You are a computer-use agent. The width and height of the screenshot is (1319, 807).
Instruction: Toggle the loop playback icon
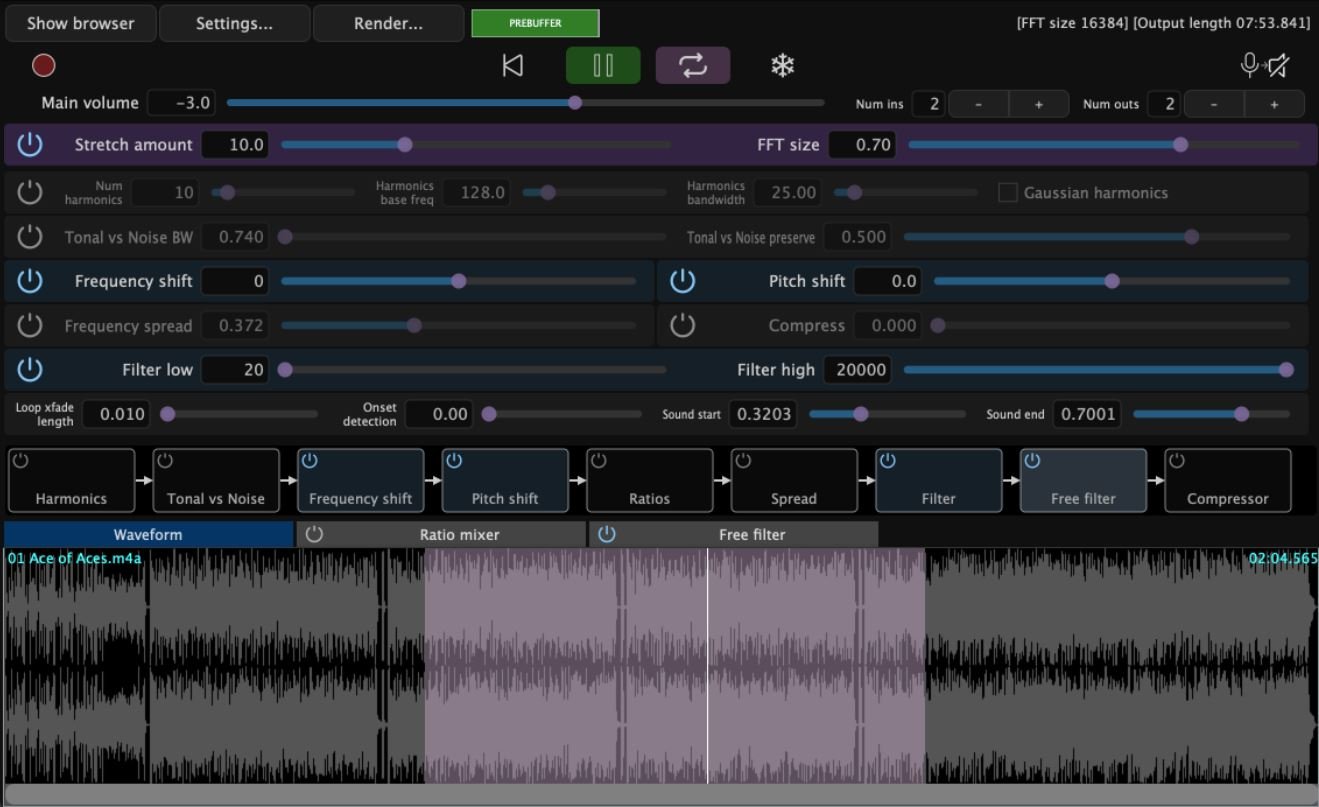coord(692,66)
